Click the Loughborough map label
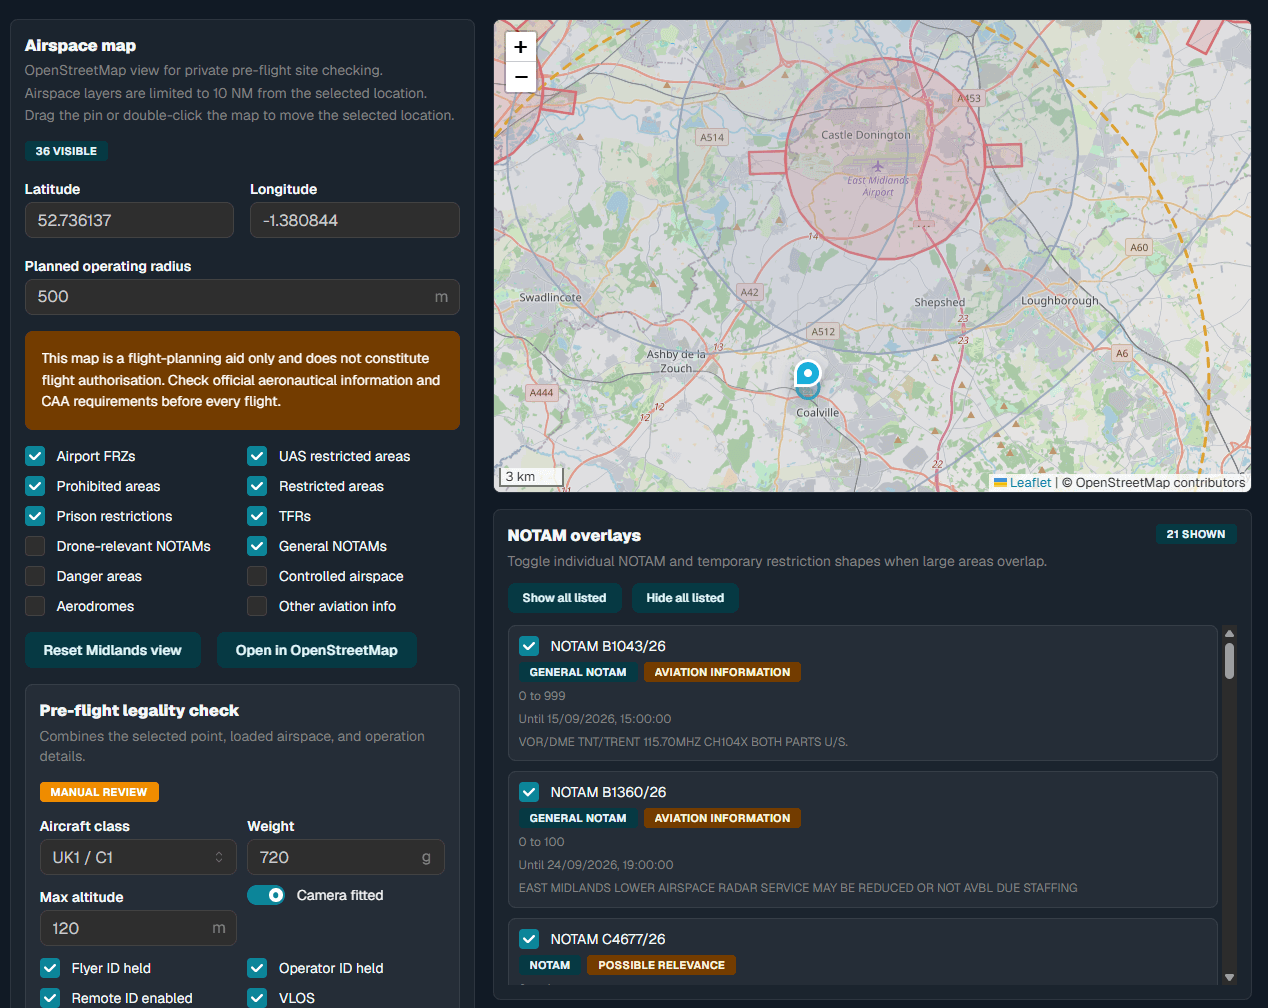This screenshot has height=1008, width=1268. tap(1060, 300)
